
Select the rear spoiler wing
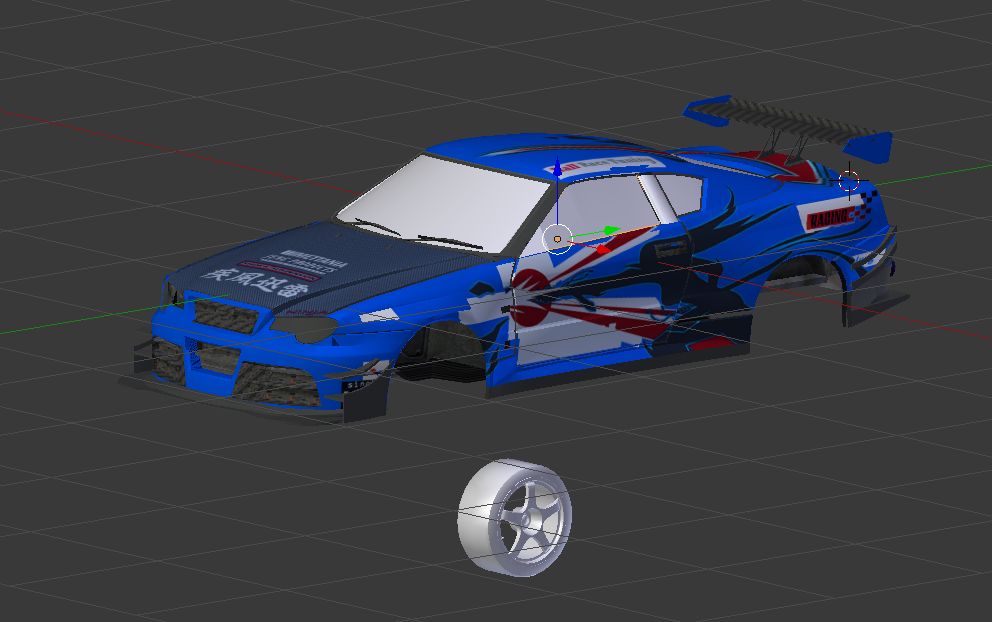tap(790, 128)
